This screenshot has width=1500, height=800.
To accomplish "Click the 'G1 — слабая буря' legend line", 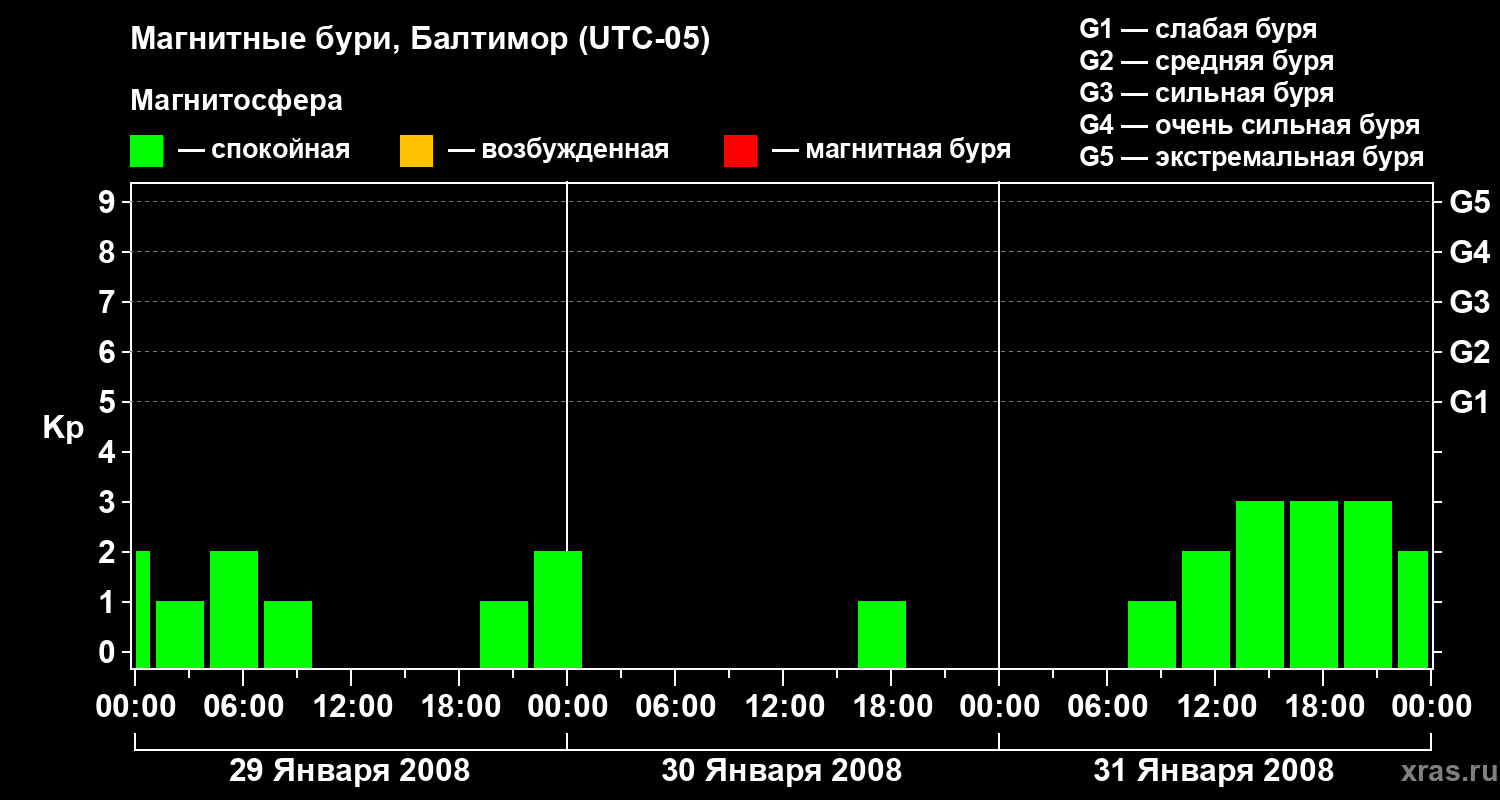I will point(1198,29).
